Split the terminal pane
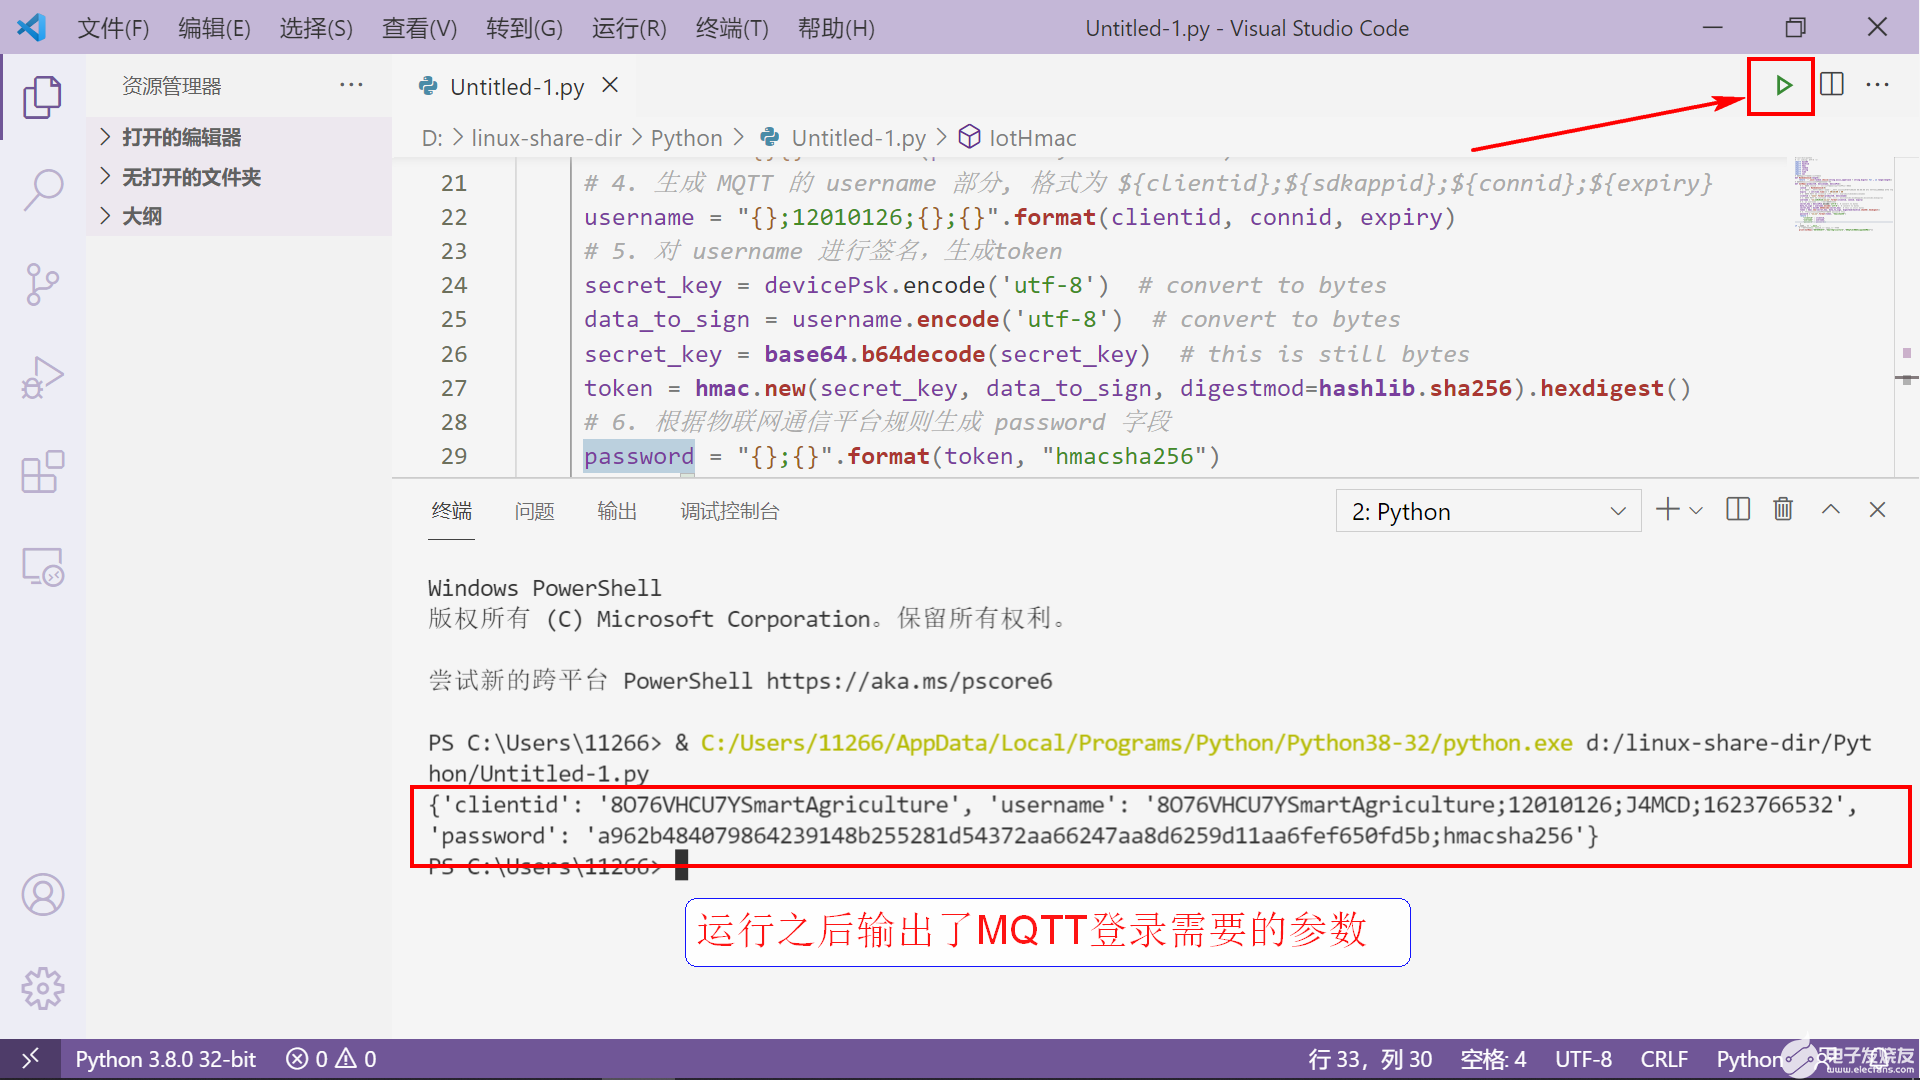 (x=1738, y=510)
